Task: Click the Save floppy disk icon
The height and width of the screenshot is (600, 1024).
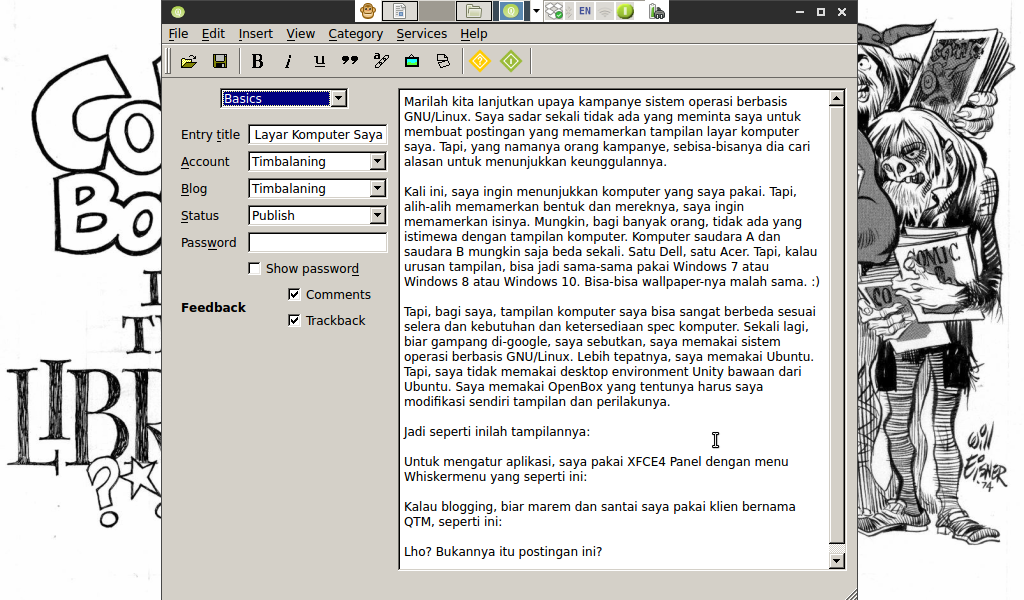Action: click(x=220, y=61)
